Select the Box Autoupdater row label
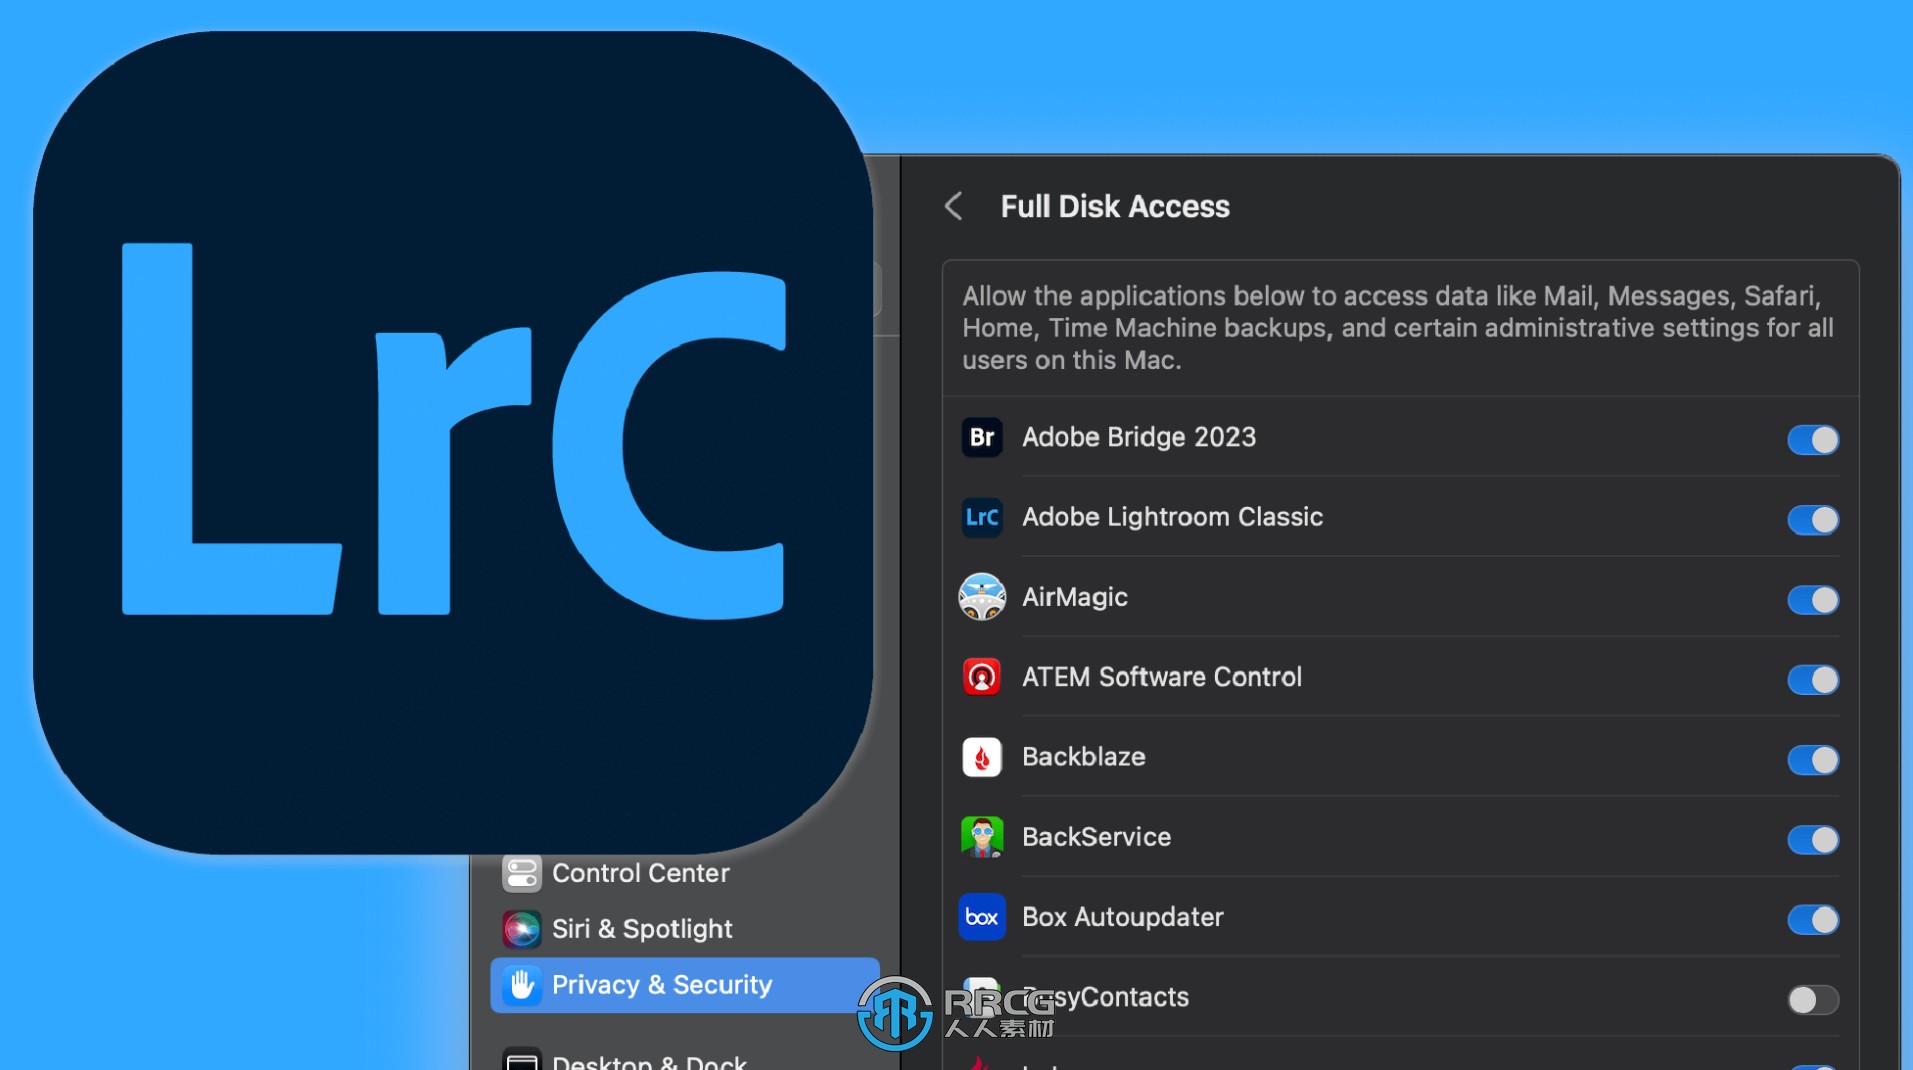This screenshot has width=1913, height=1070. click(1123, 917)
